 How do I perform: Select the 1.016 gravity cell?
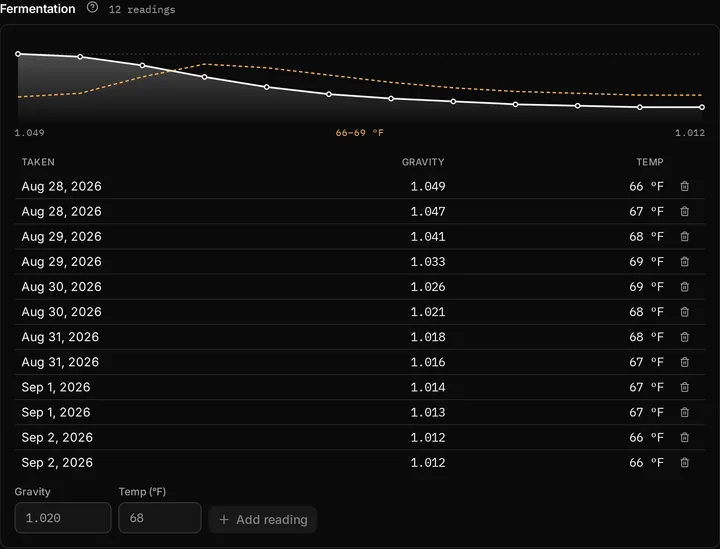tap(428, 362)
